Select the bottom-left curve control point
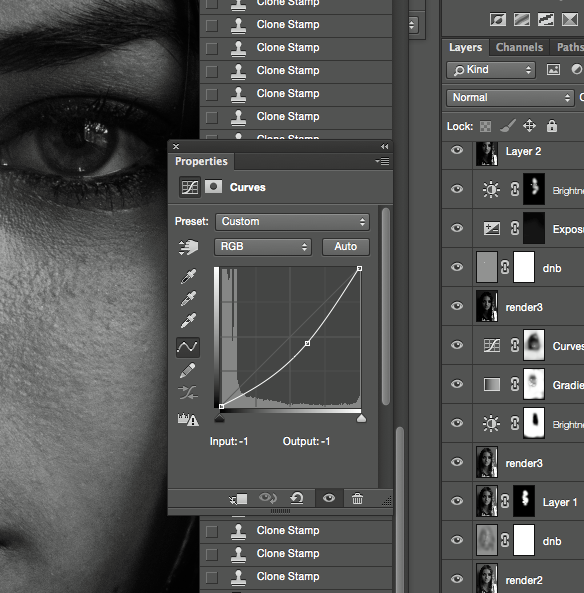 pyautogui.click(x=222, y=406)
